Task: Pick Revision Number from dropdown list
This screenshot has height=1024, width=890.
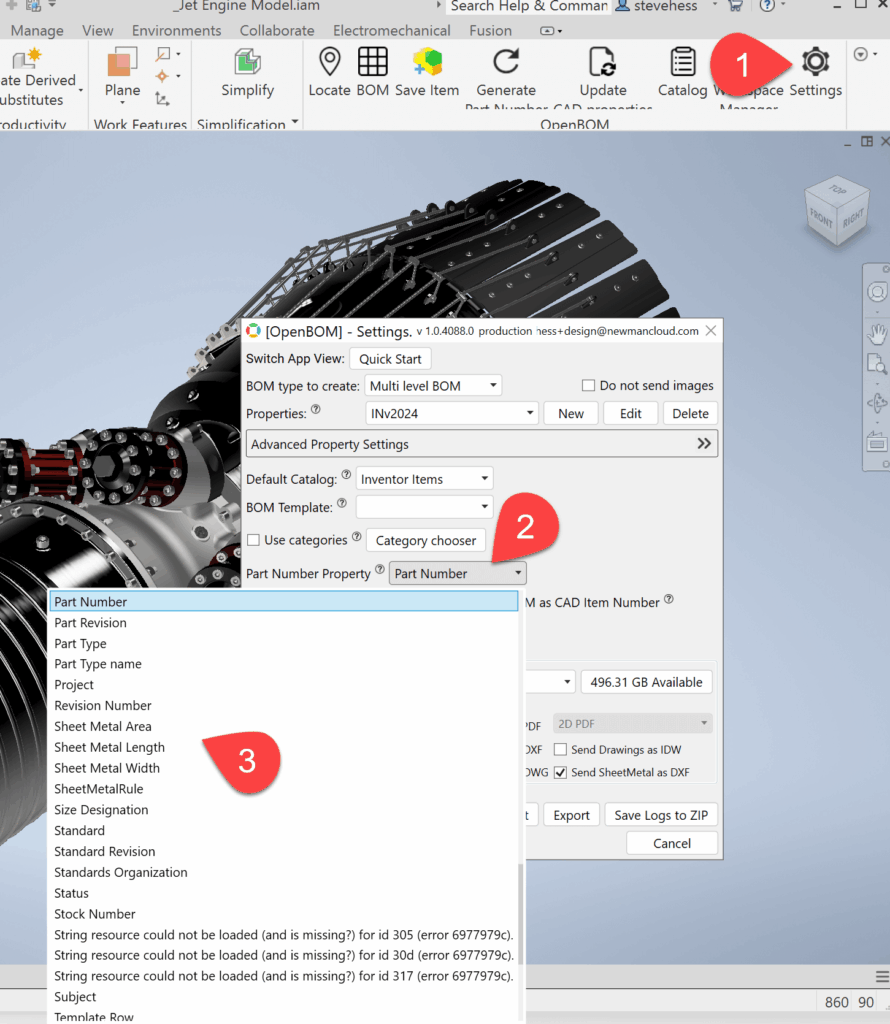Action: pos(283,705)
